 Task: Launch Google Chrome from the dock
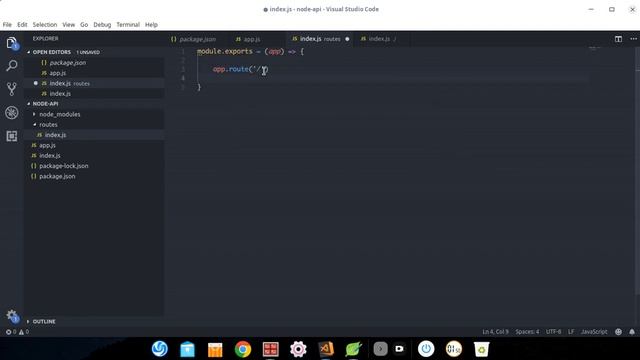(243, 349)
